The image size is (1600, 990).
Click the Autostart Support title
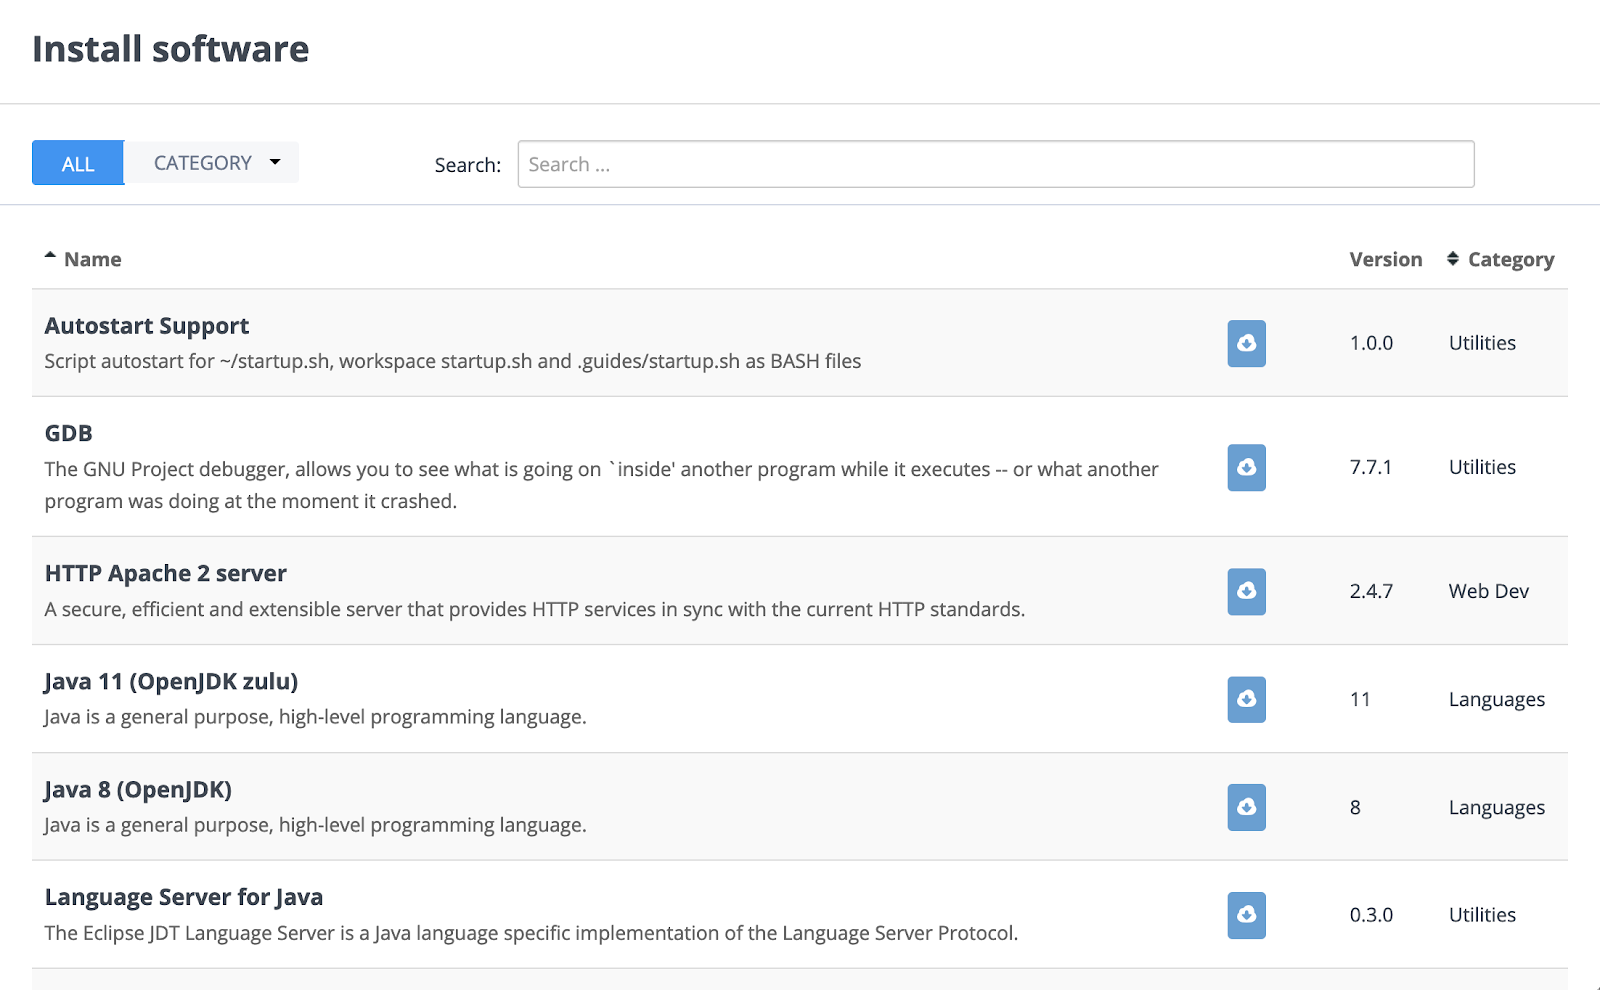[x=146, y=325]
